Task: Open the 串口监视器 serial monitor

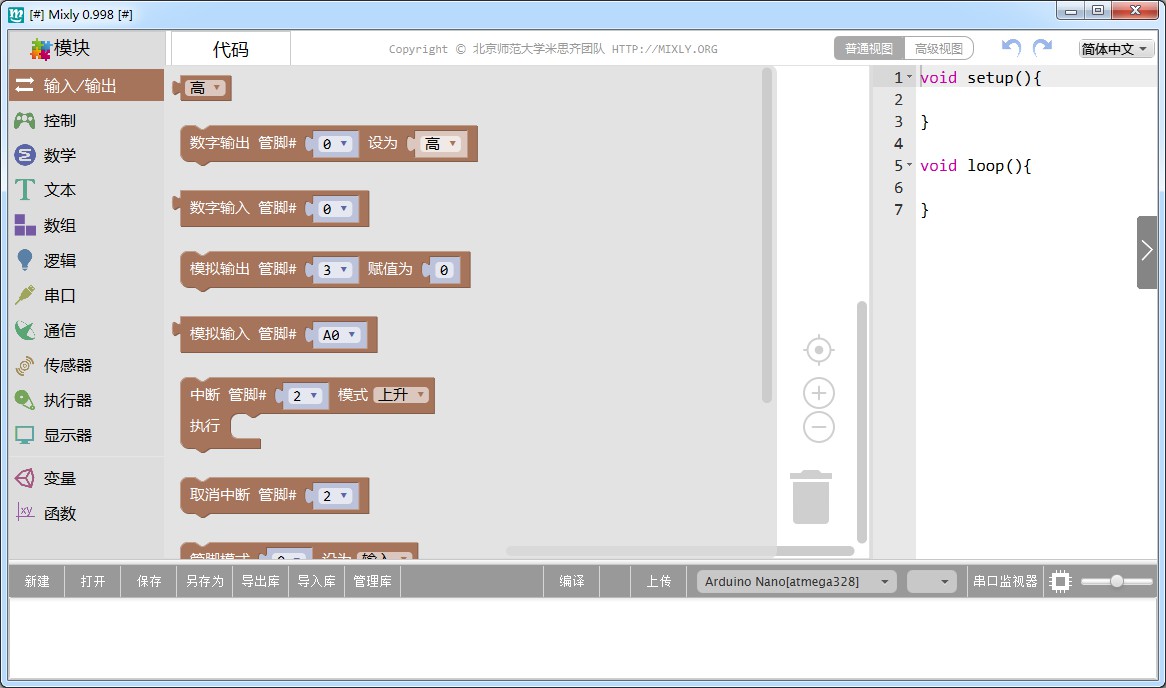Action: pos(1005,582)
